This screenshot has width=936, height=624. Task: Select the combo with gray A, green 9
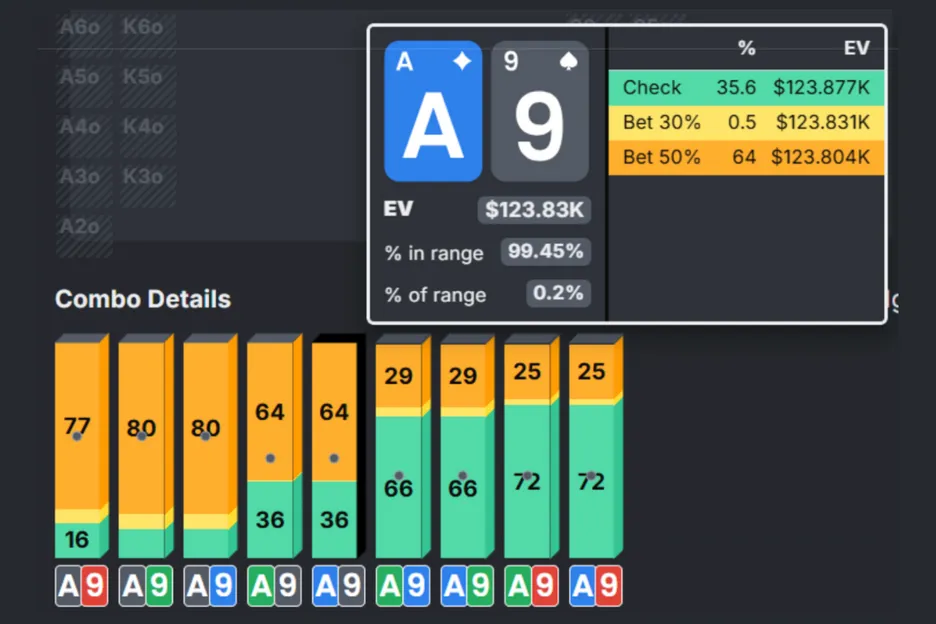click(x=145, y=586)
